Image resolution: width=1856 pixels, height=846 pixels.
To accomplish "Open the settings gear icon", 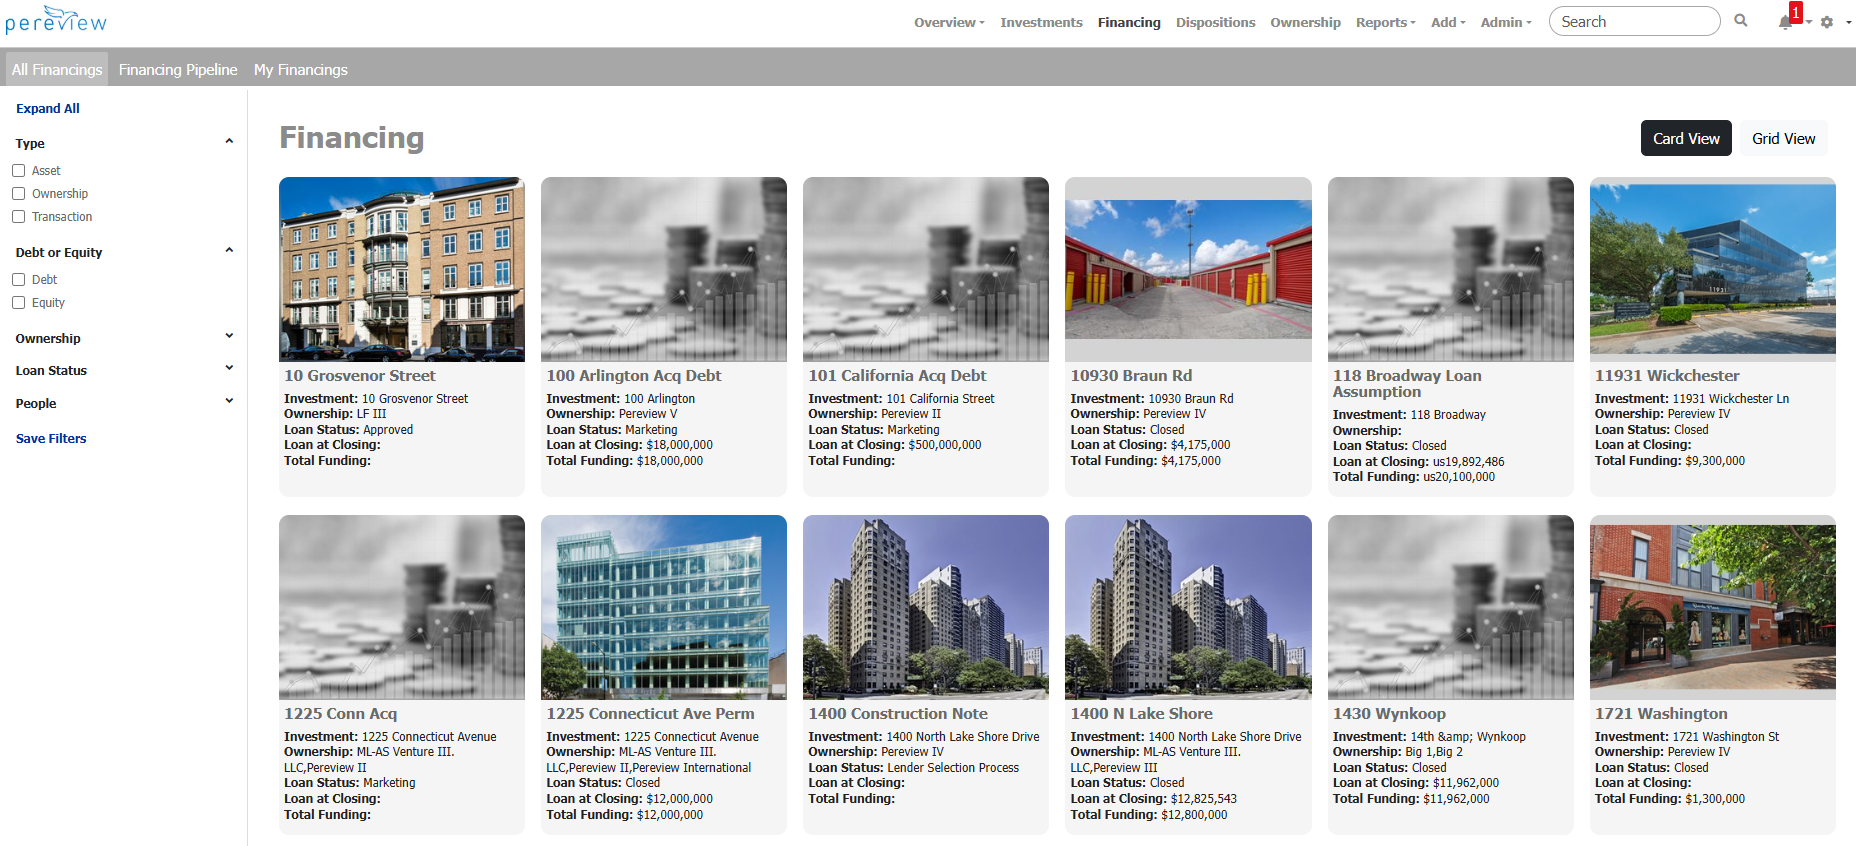I will pos(1827,22).
